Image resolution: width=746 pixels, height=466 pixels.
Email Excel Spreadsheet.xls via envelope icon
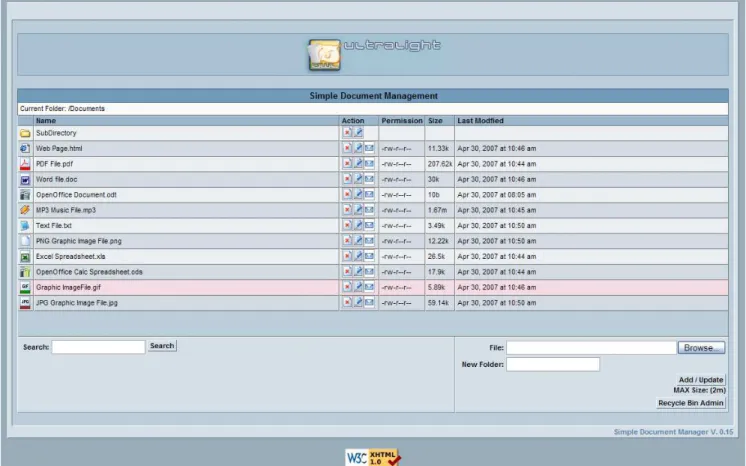click(x=369, y=256)
